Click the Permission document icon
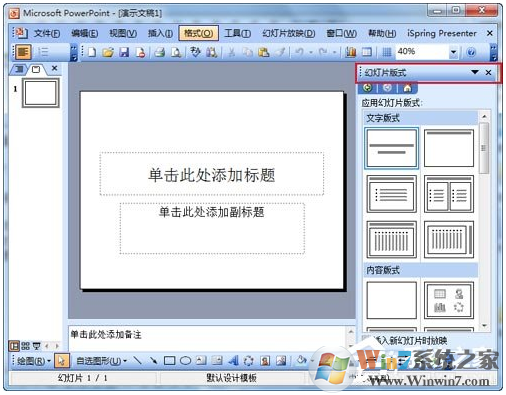The image size is (506, 395). (x=140, y=52)
